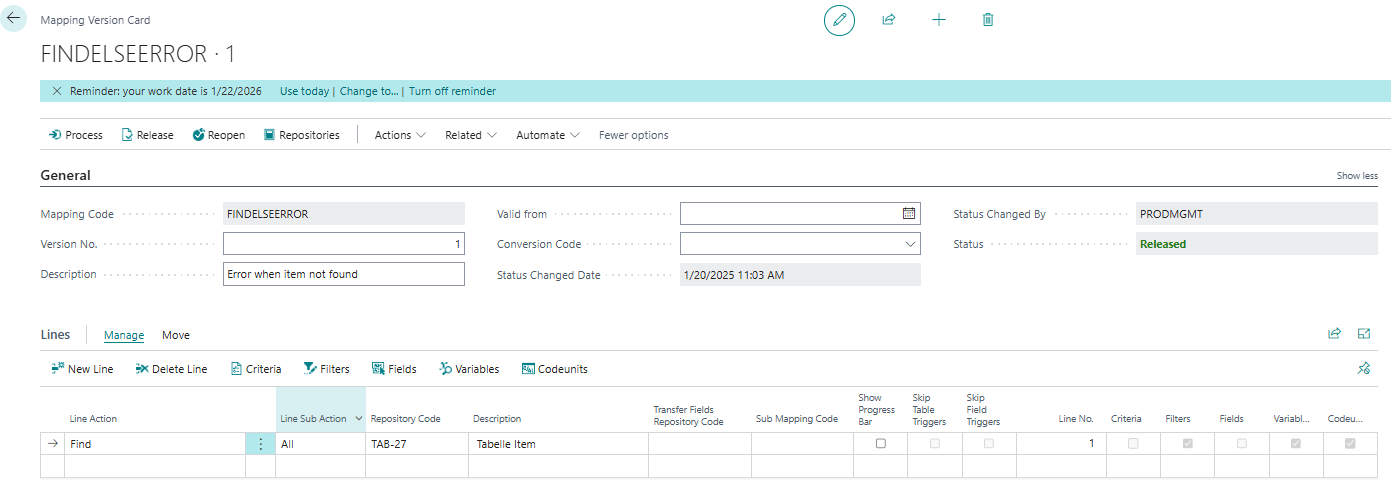Toggle Show Progress Bar checkbox
Screen dimensions: 1391x480
coord(880,444)
